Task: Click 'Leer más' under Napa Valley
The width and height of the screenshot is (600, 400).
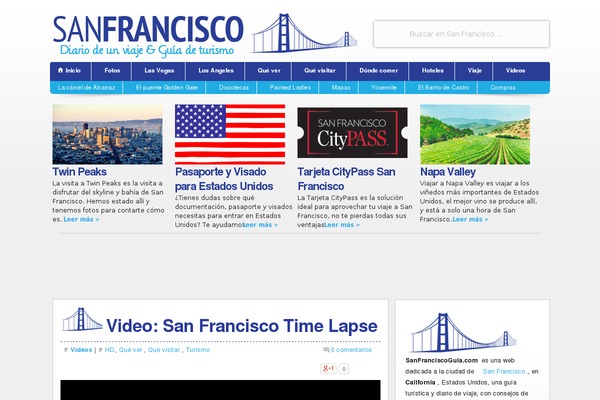Action: tap(470, 219)
